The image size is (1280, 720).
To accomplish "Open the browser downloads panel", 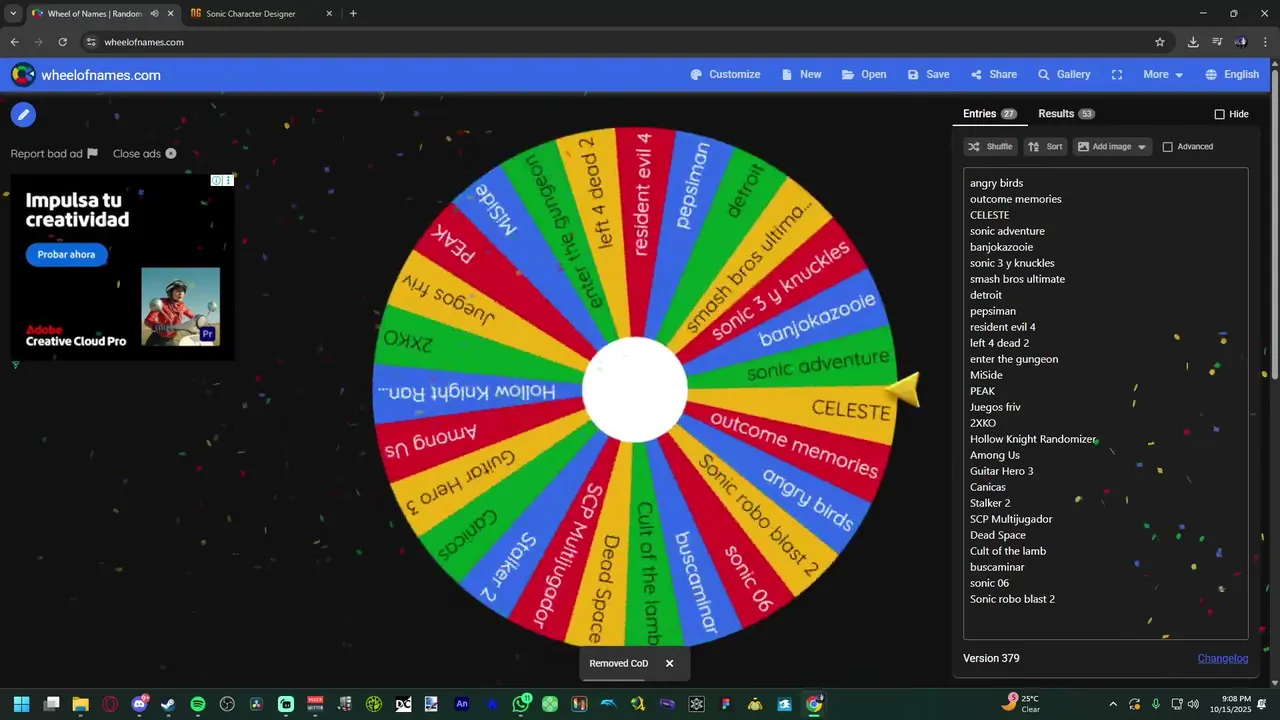I will click(x=1193, y=42).
